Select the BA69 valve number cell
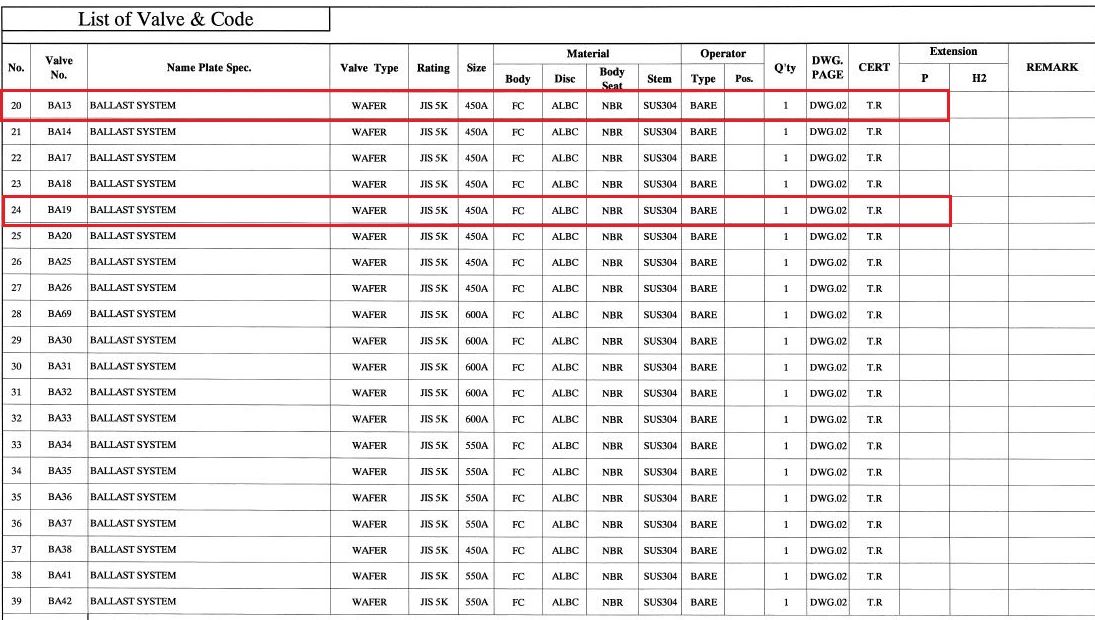The width and height of the screenshot is (1095, 620). 59,314
